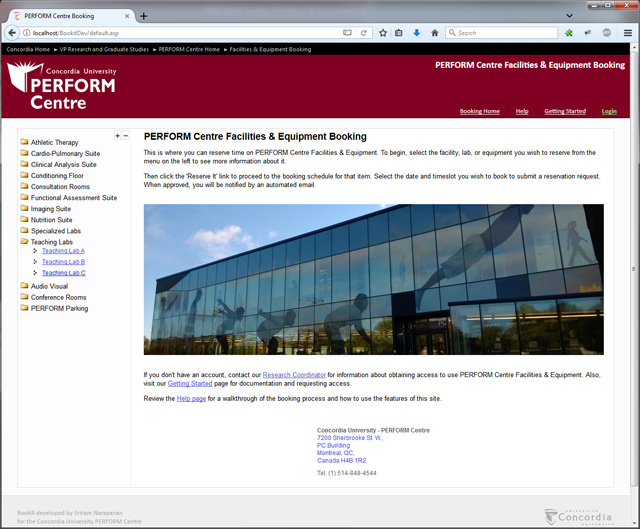This screenshot has height=529, width=640.
Task: Bookmark this page with star icon
Action: point(383,33)
